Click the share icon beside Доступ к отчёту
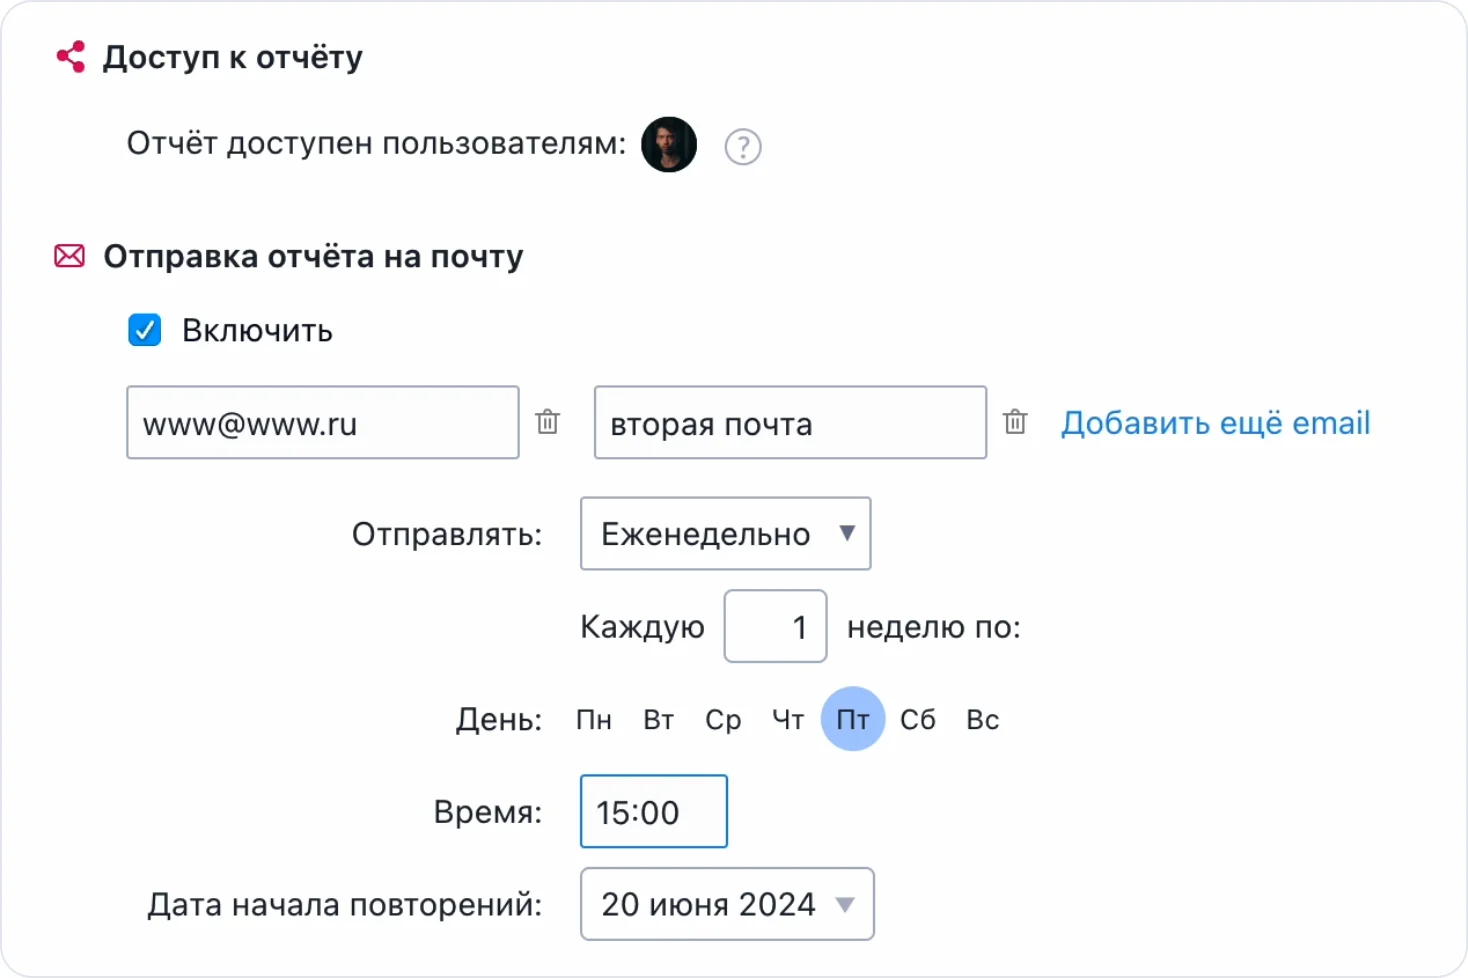This screenshot has height=978, width=1468. coord(71,57)
